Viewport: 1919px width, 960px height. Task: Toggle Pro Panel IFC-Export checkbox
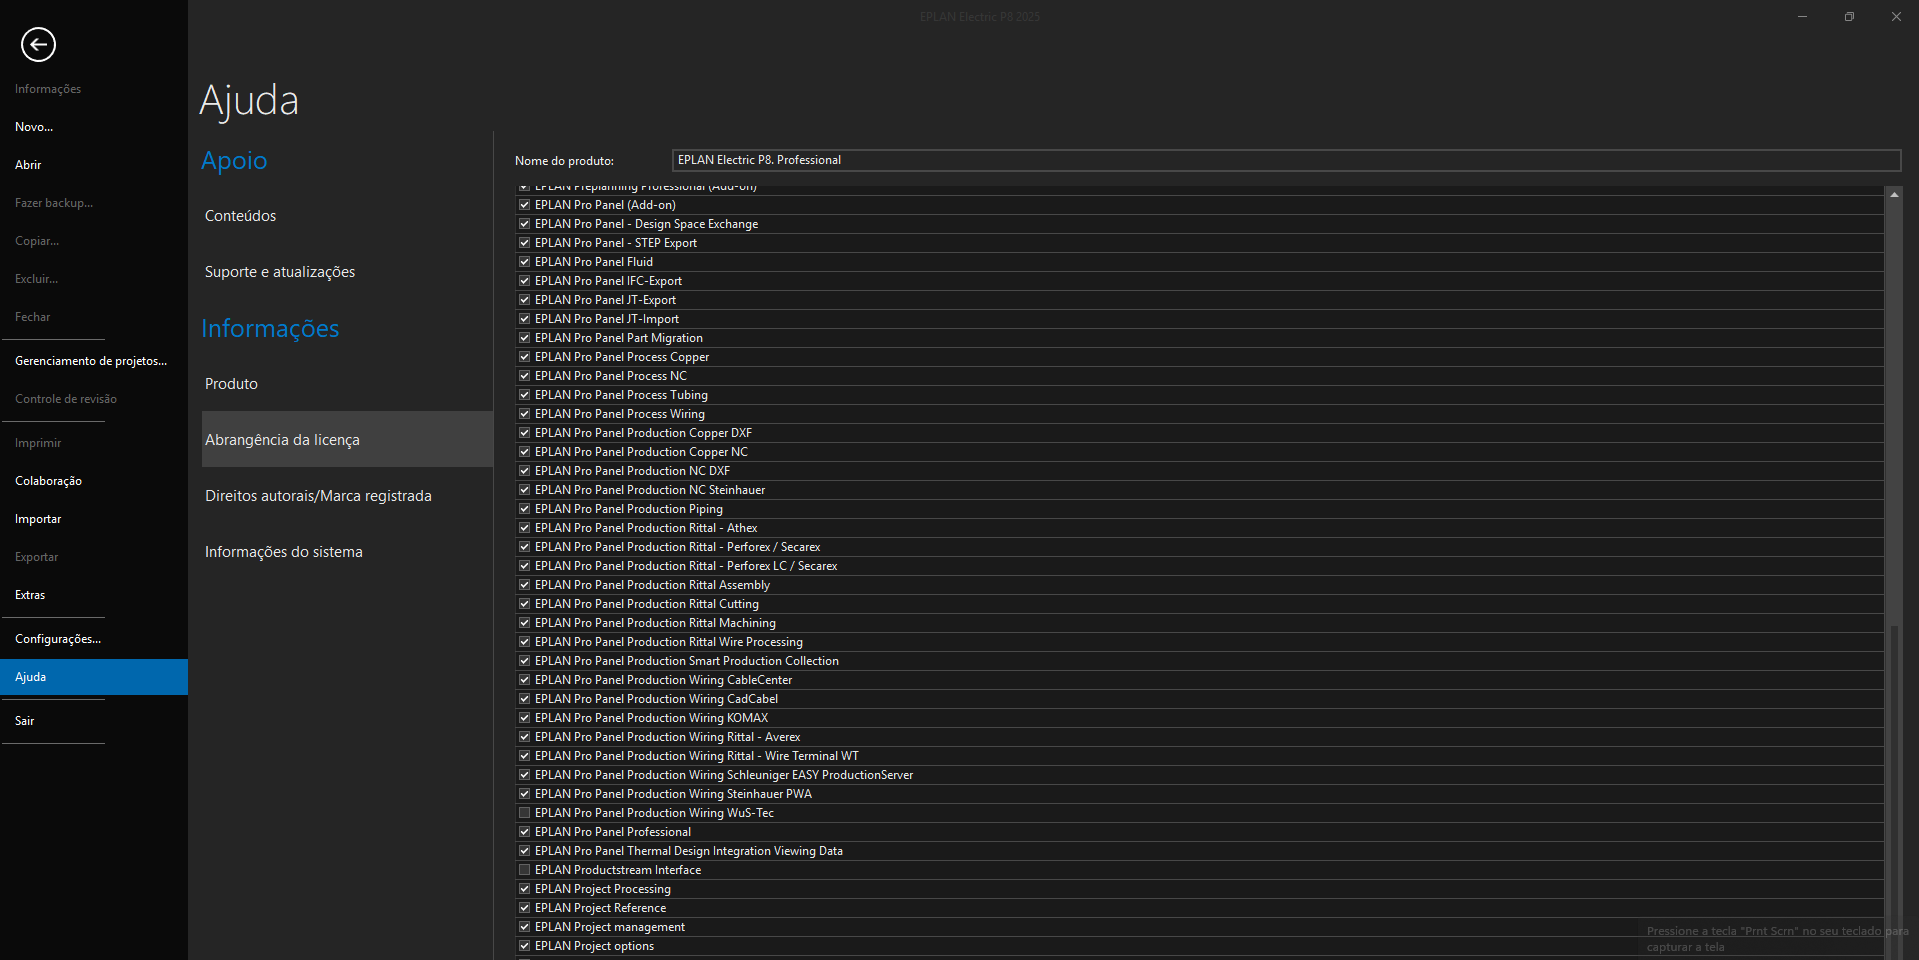tap(524, 281)
